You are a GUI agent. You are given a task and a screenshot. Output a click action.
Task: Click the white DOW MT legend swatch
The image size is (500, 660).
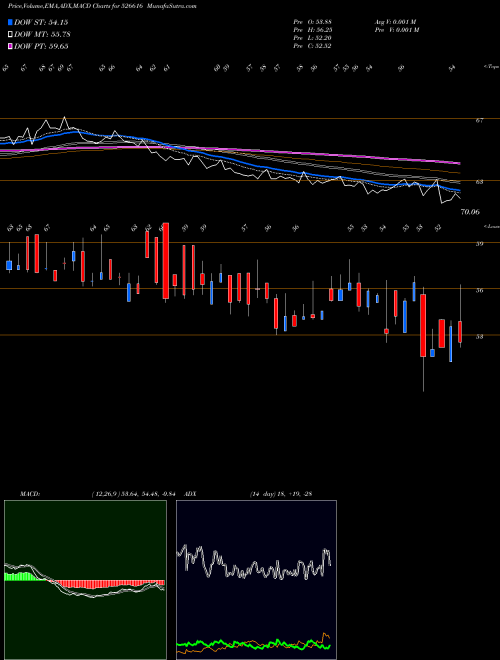(11, 34)
